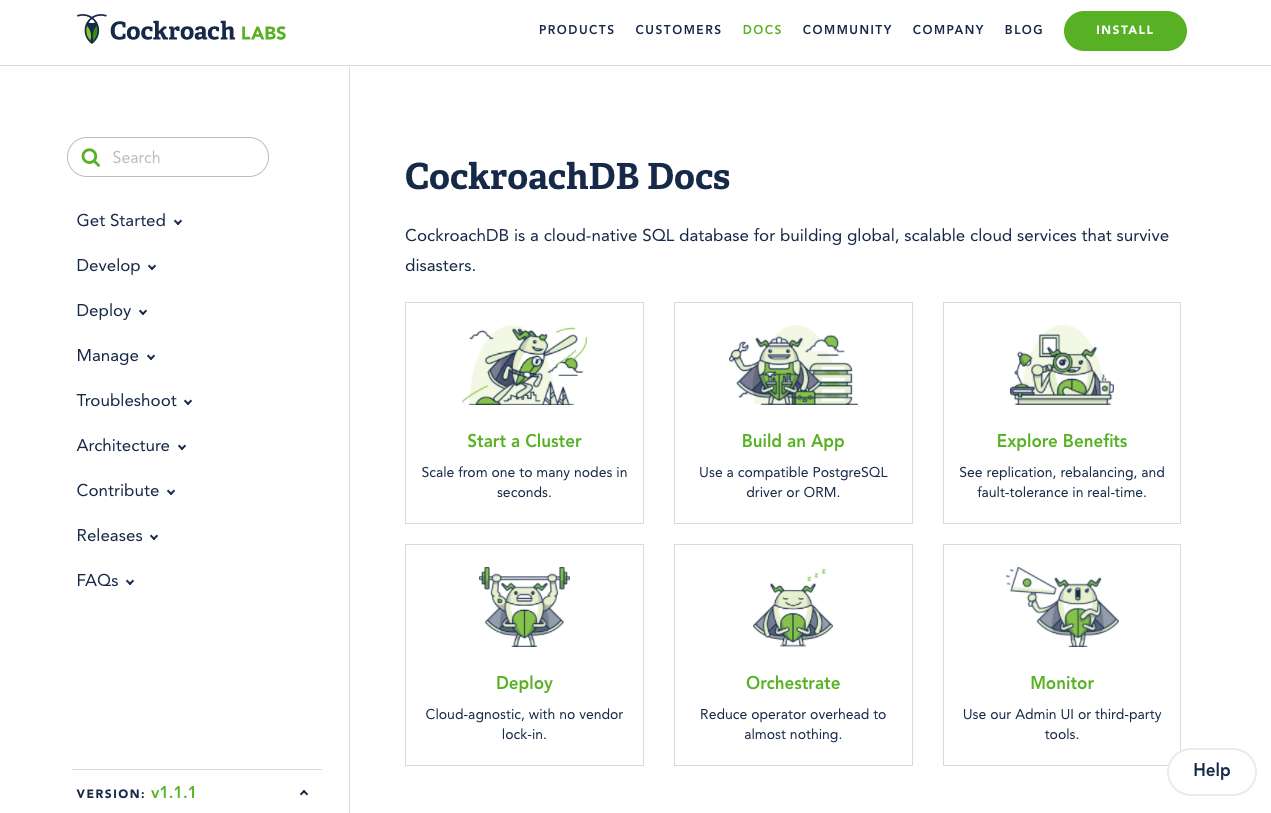Image resolution: width=1271 pixels, height=813 pixels.
Task: Click the Build an App card image
Action: [793, 364]
